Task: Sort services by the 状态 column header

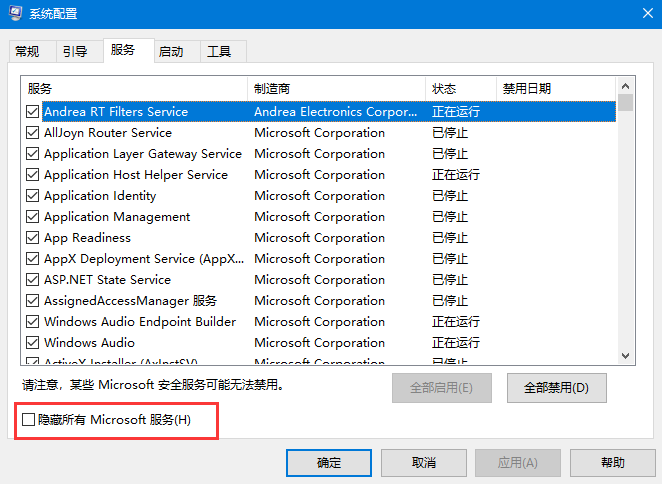Action: (x=460, y=89)
